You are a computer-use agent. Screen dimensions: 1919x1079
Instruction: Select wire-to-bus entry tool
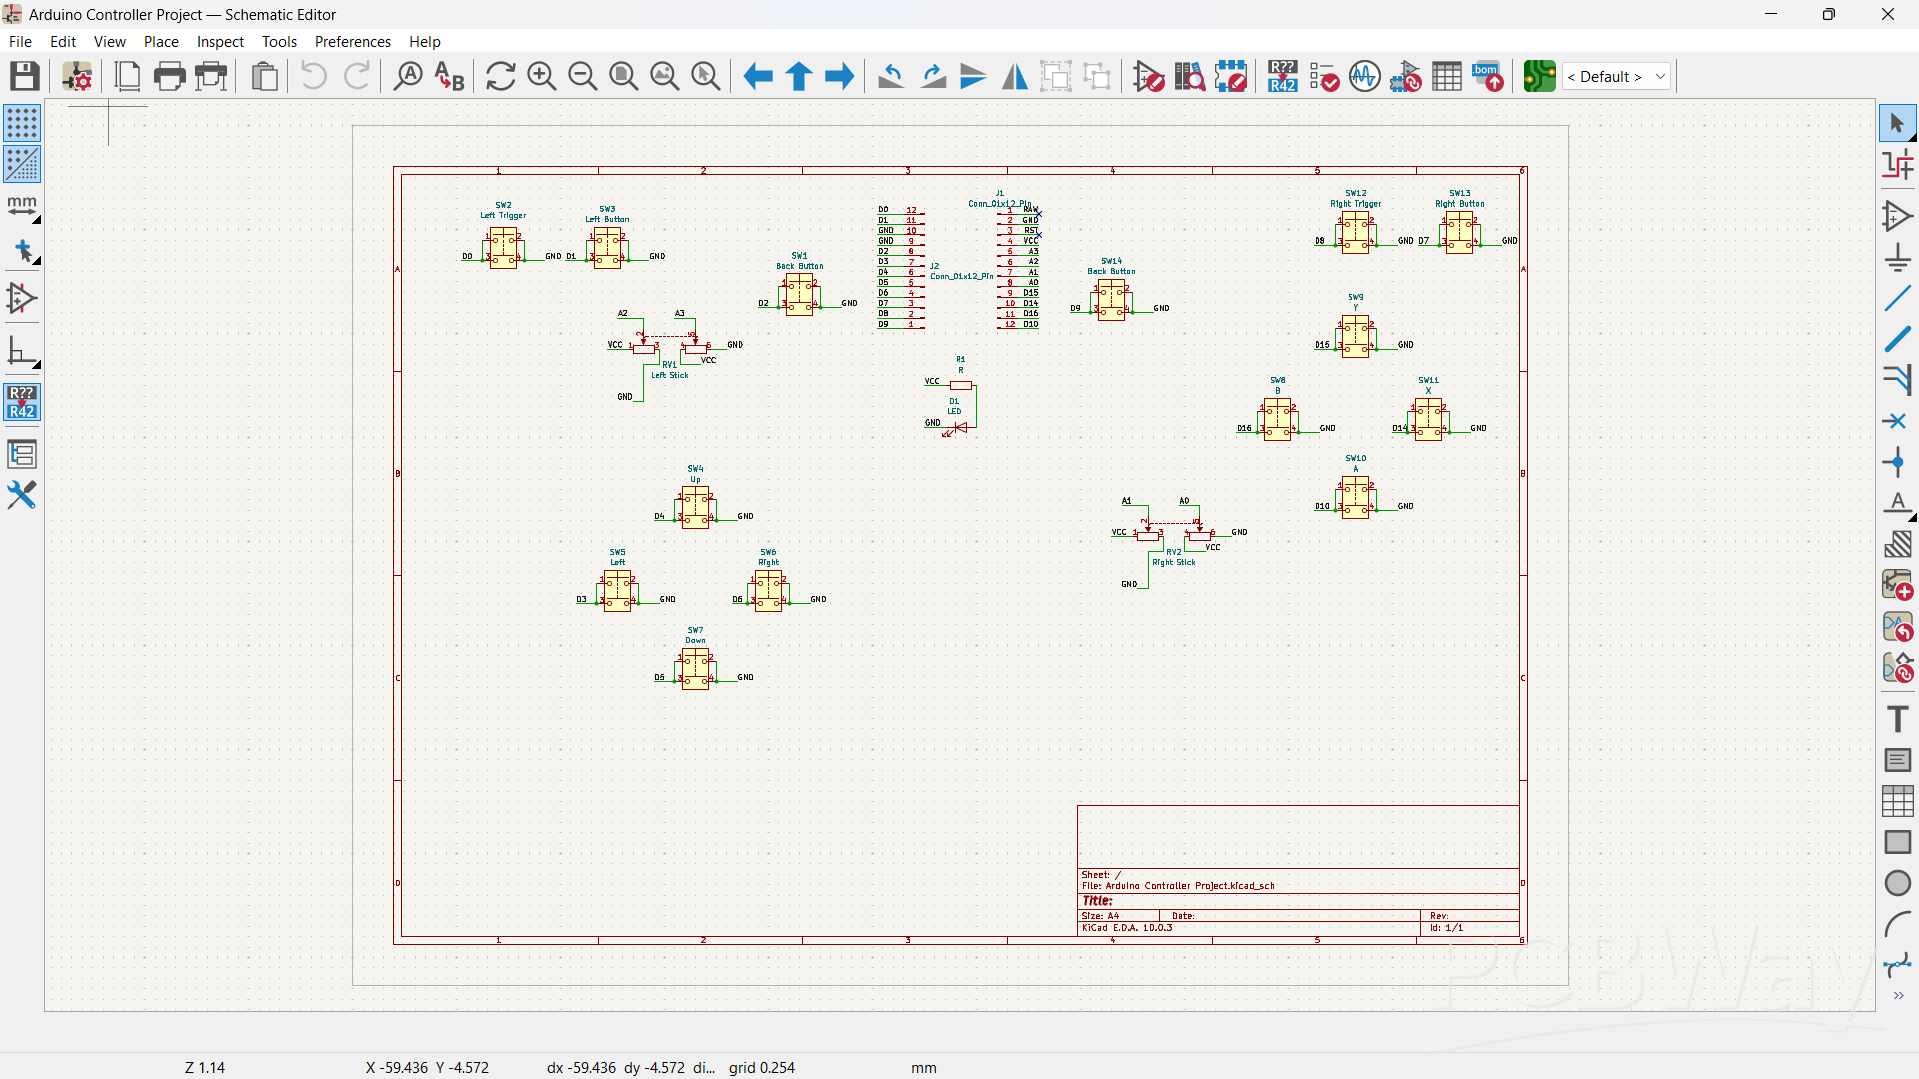click(1897, 380)
